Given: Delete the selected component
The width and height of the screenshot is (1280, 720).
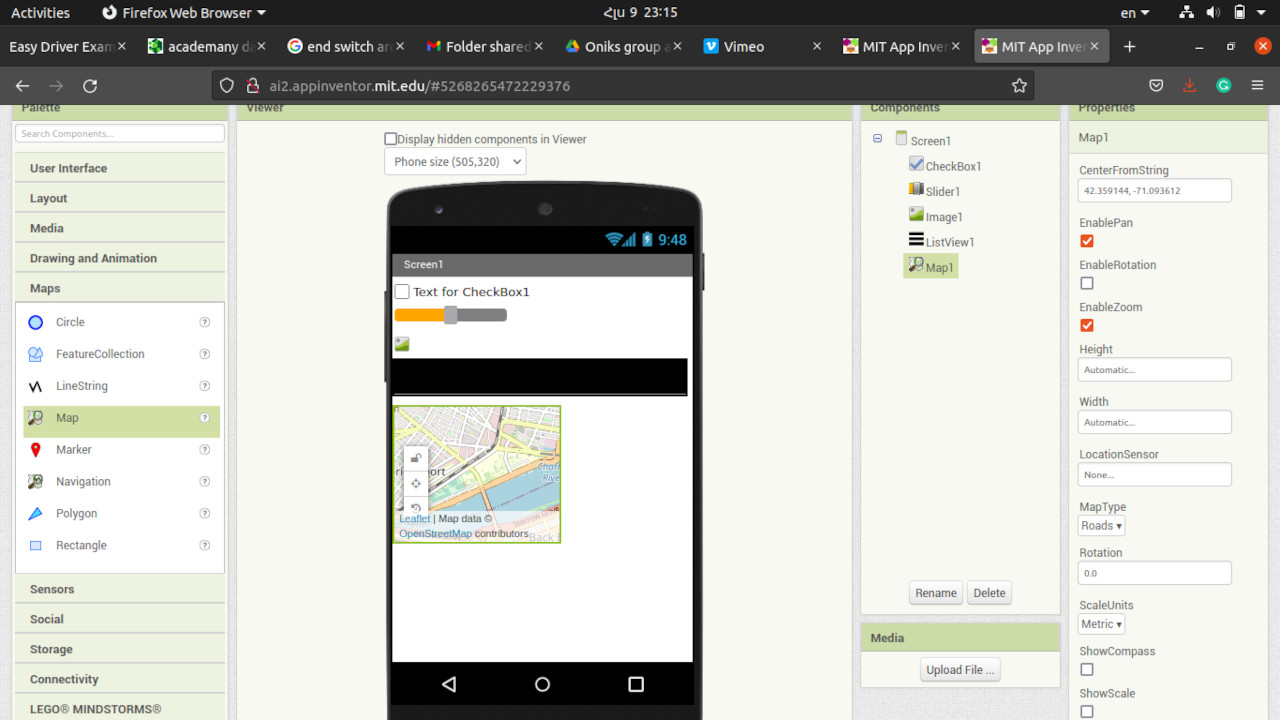Looking at the screenshot, I should (x=989, y=593).
